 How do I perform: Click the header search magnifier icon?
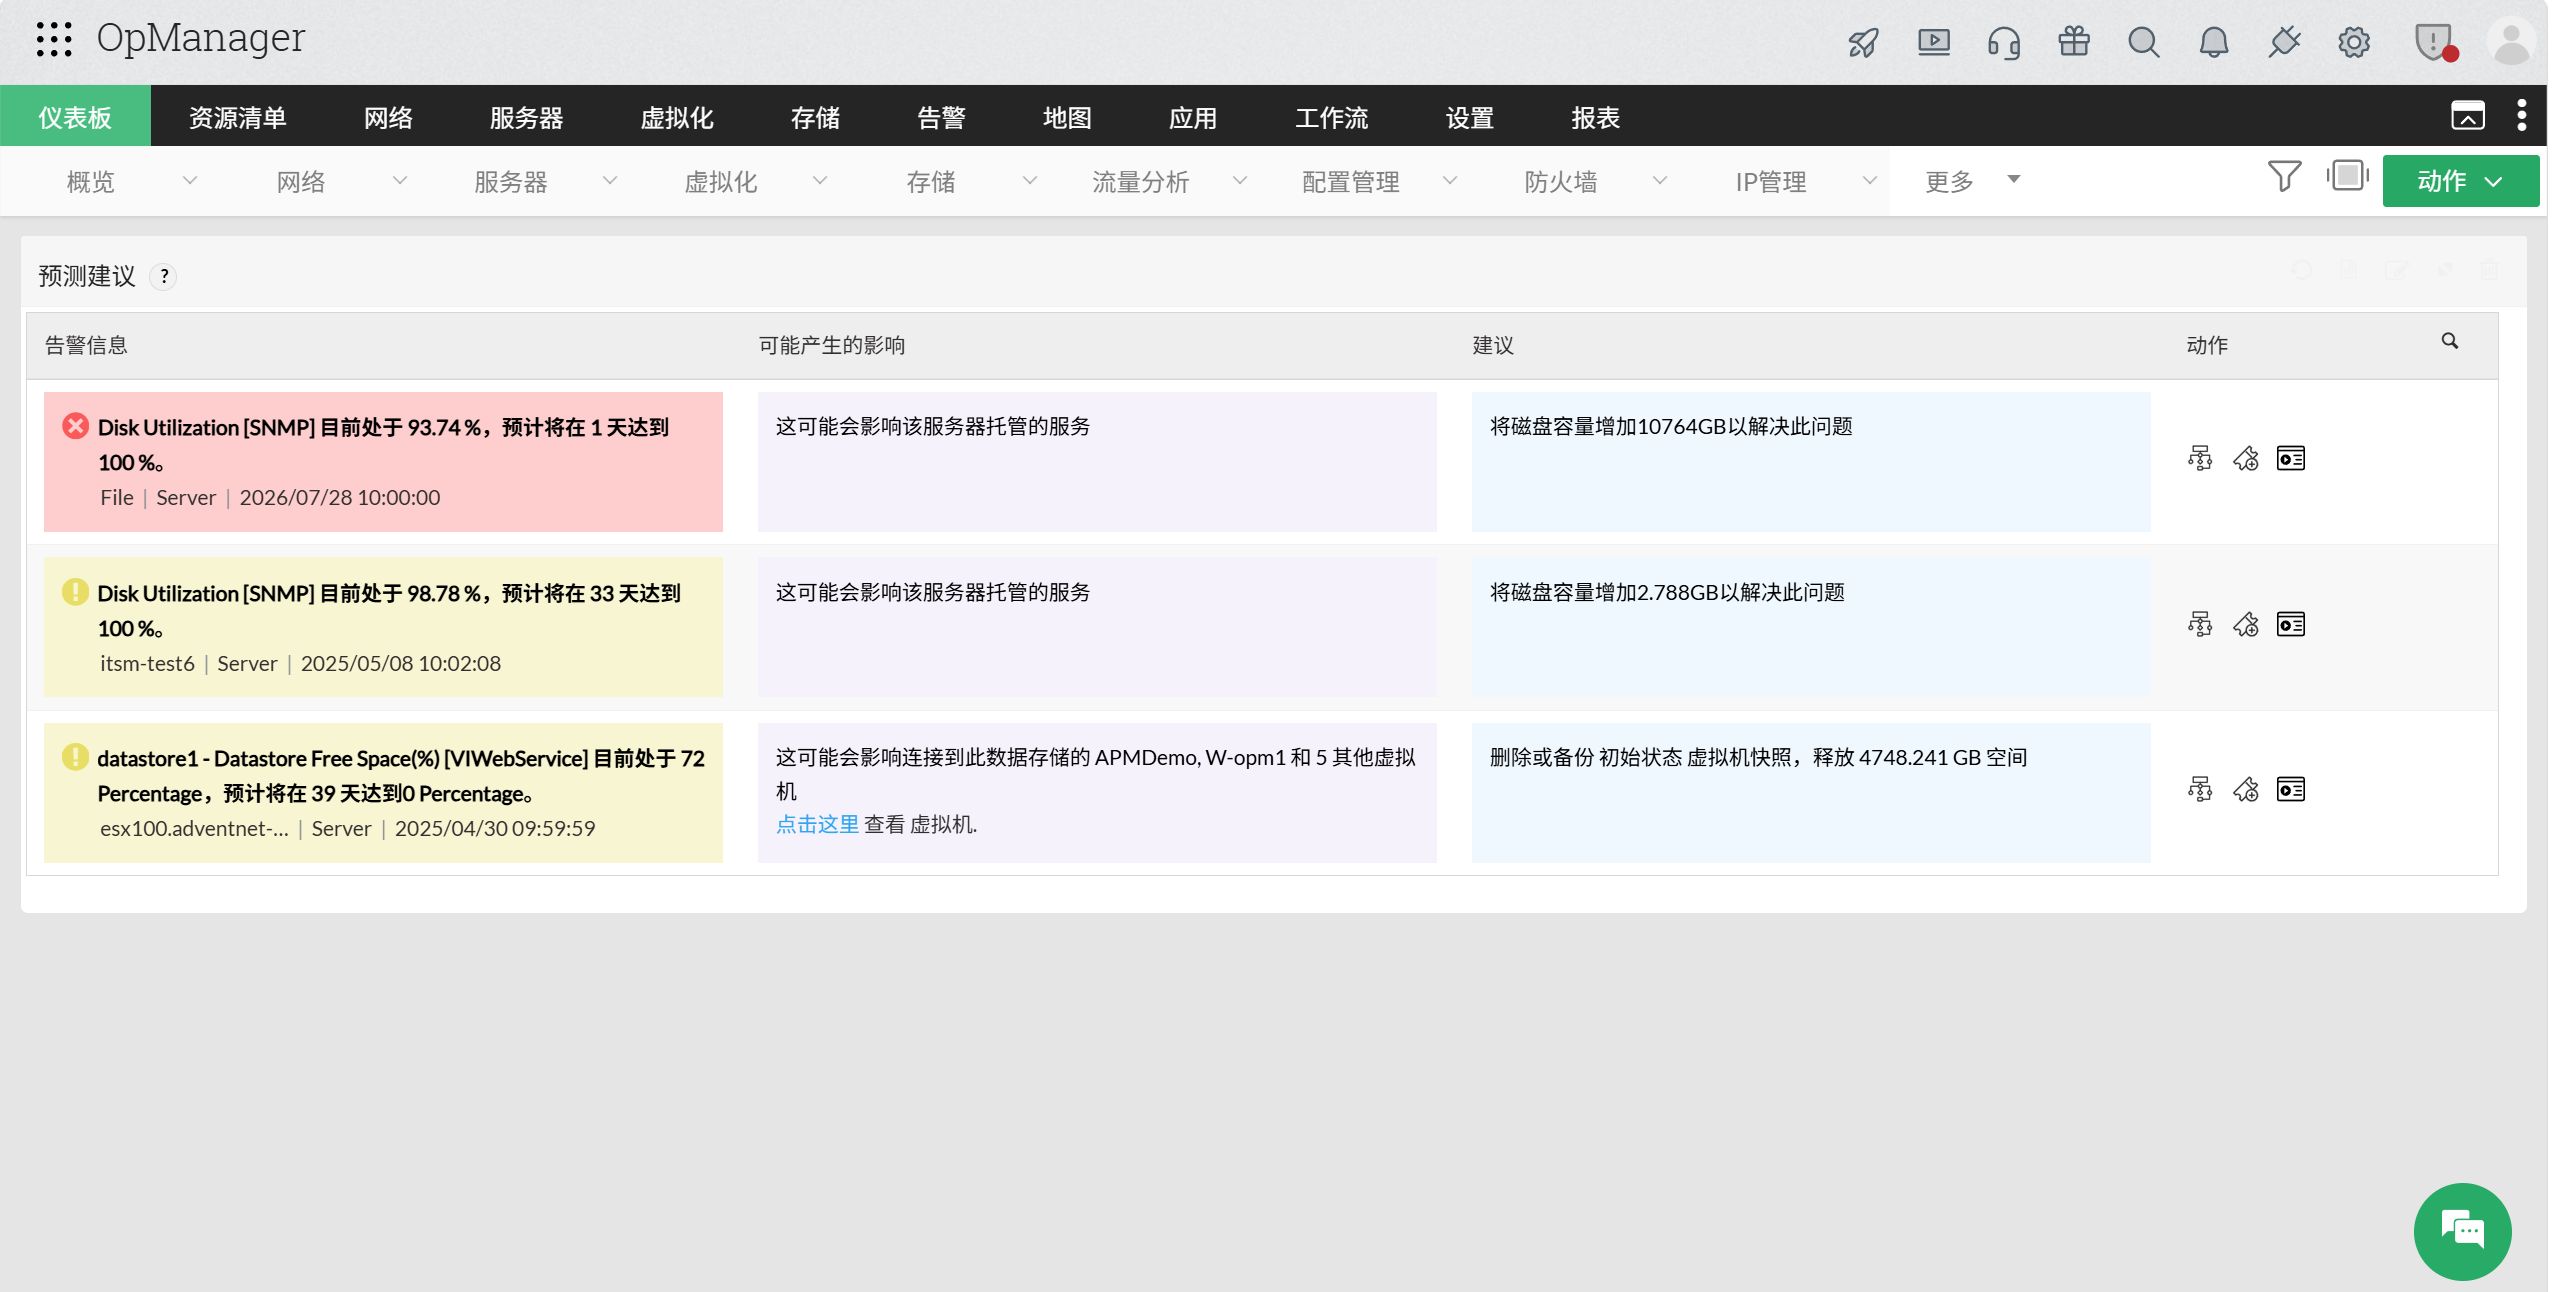pyautogui.click(x=2143, y=42)
